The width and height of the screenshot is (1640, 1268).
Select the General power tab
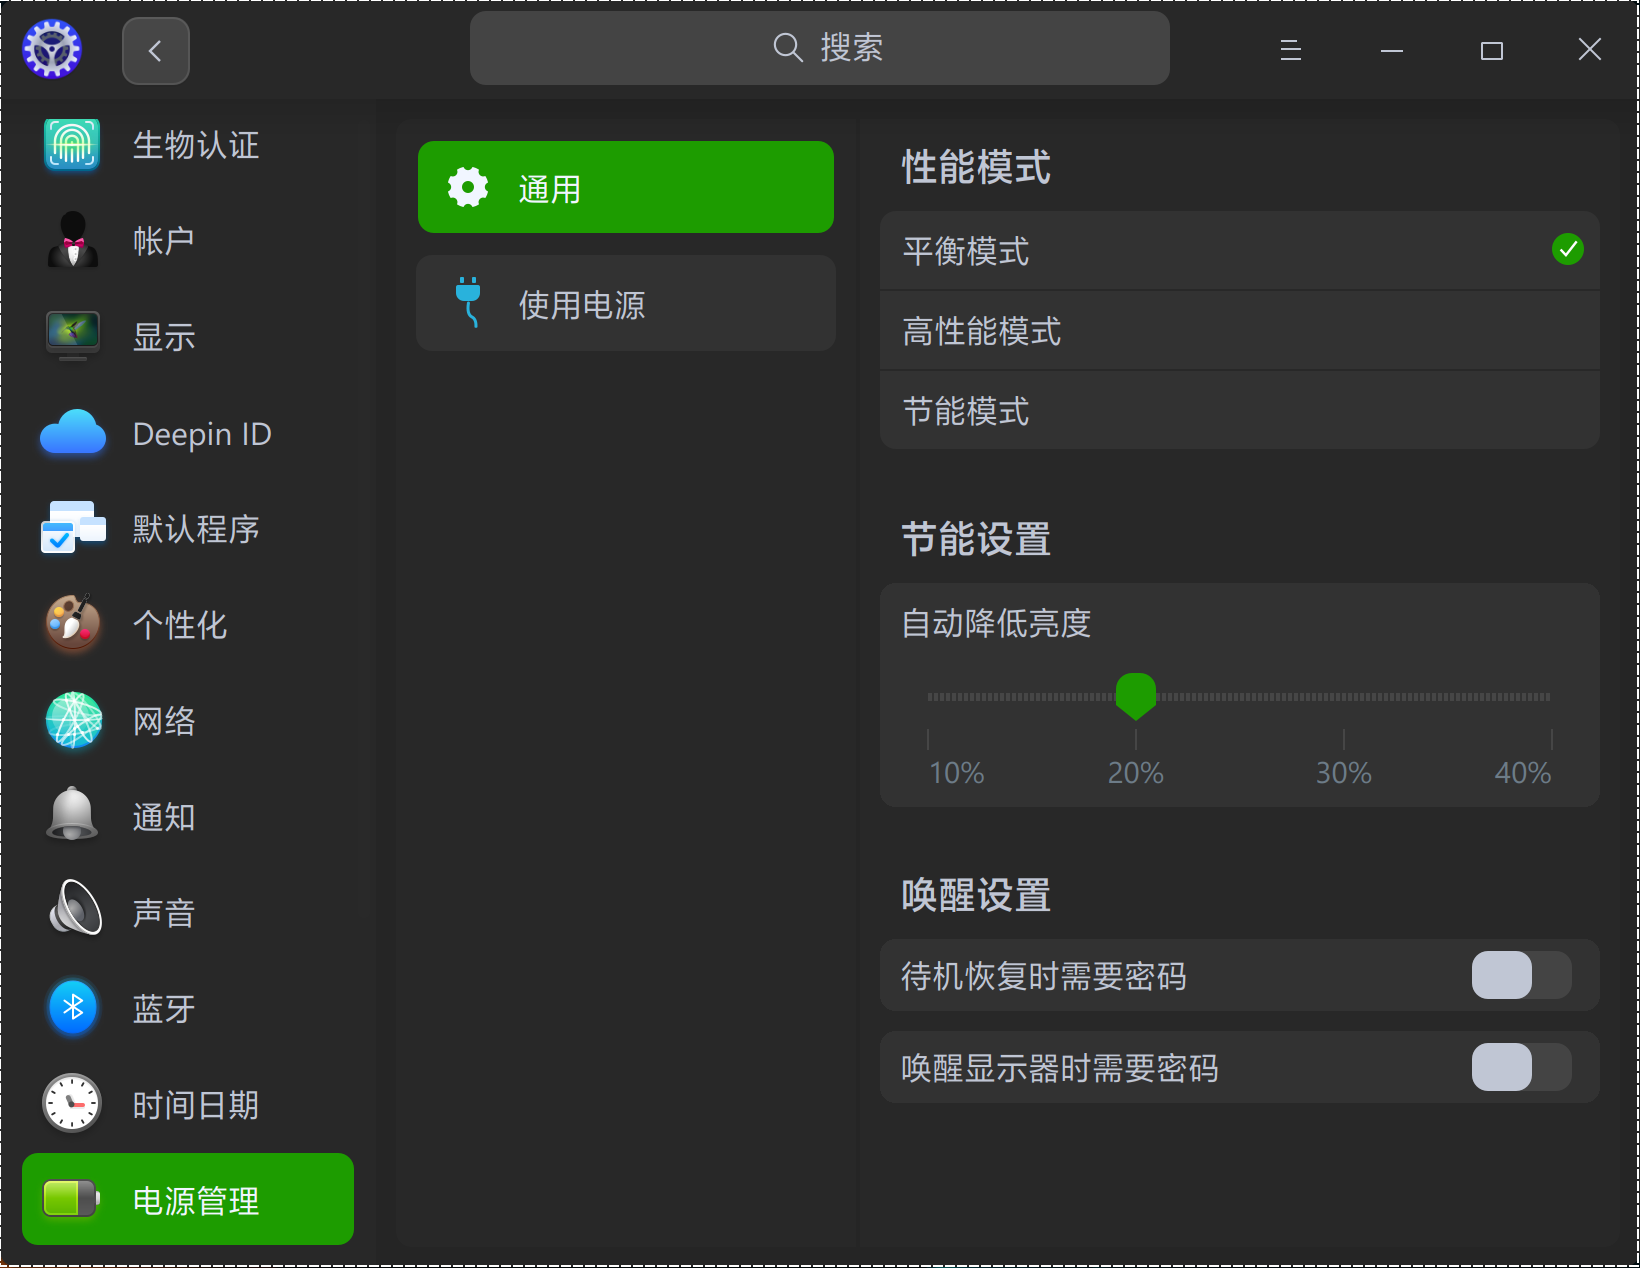[x=625, y=188]
